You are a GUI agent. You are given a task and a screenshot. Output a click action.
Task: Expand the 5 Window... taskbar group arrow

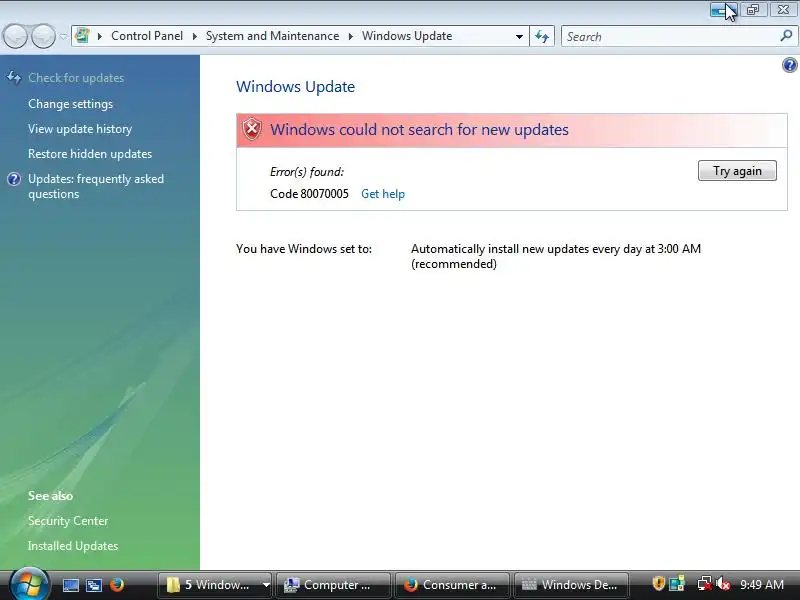click(x=266, y=585)
